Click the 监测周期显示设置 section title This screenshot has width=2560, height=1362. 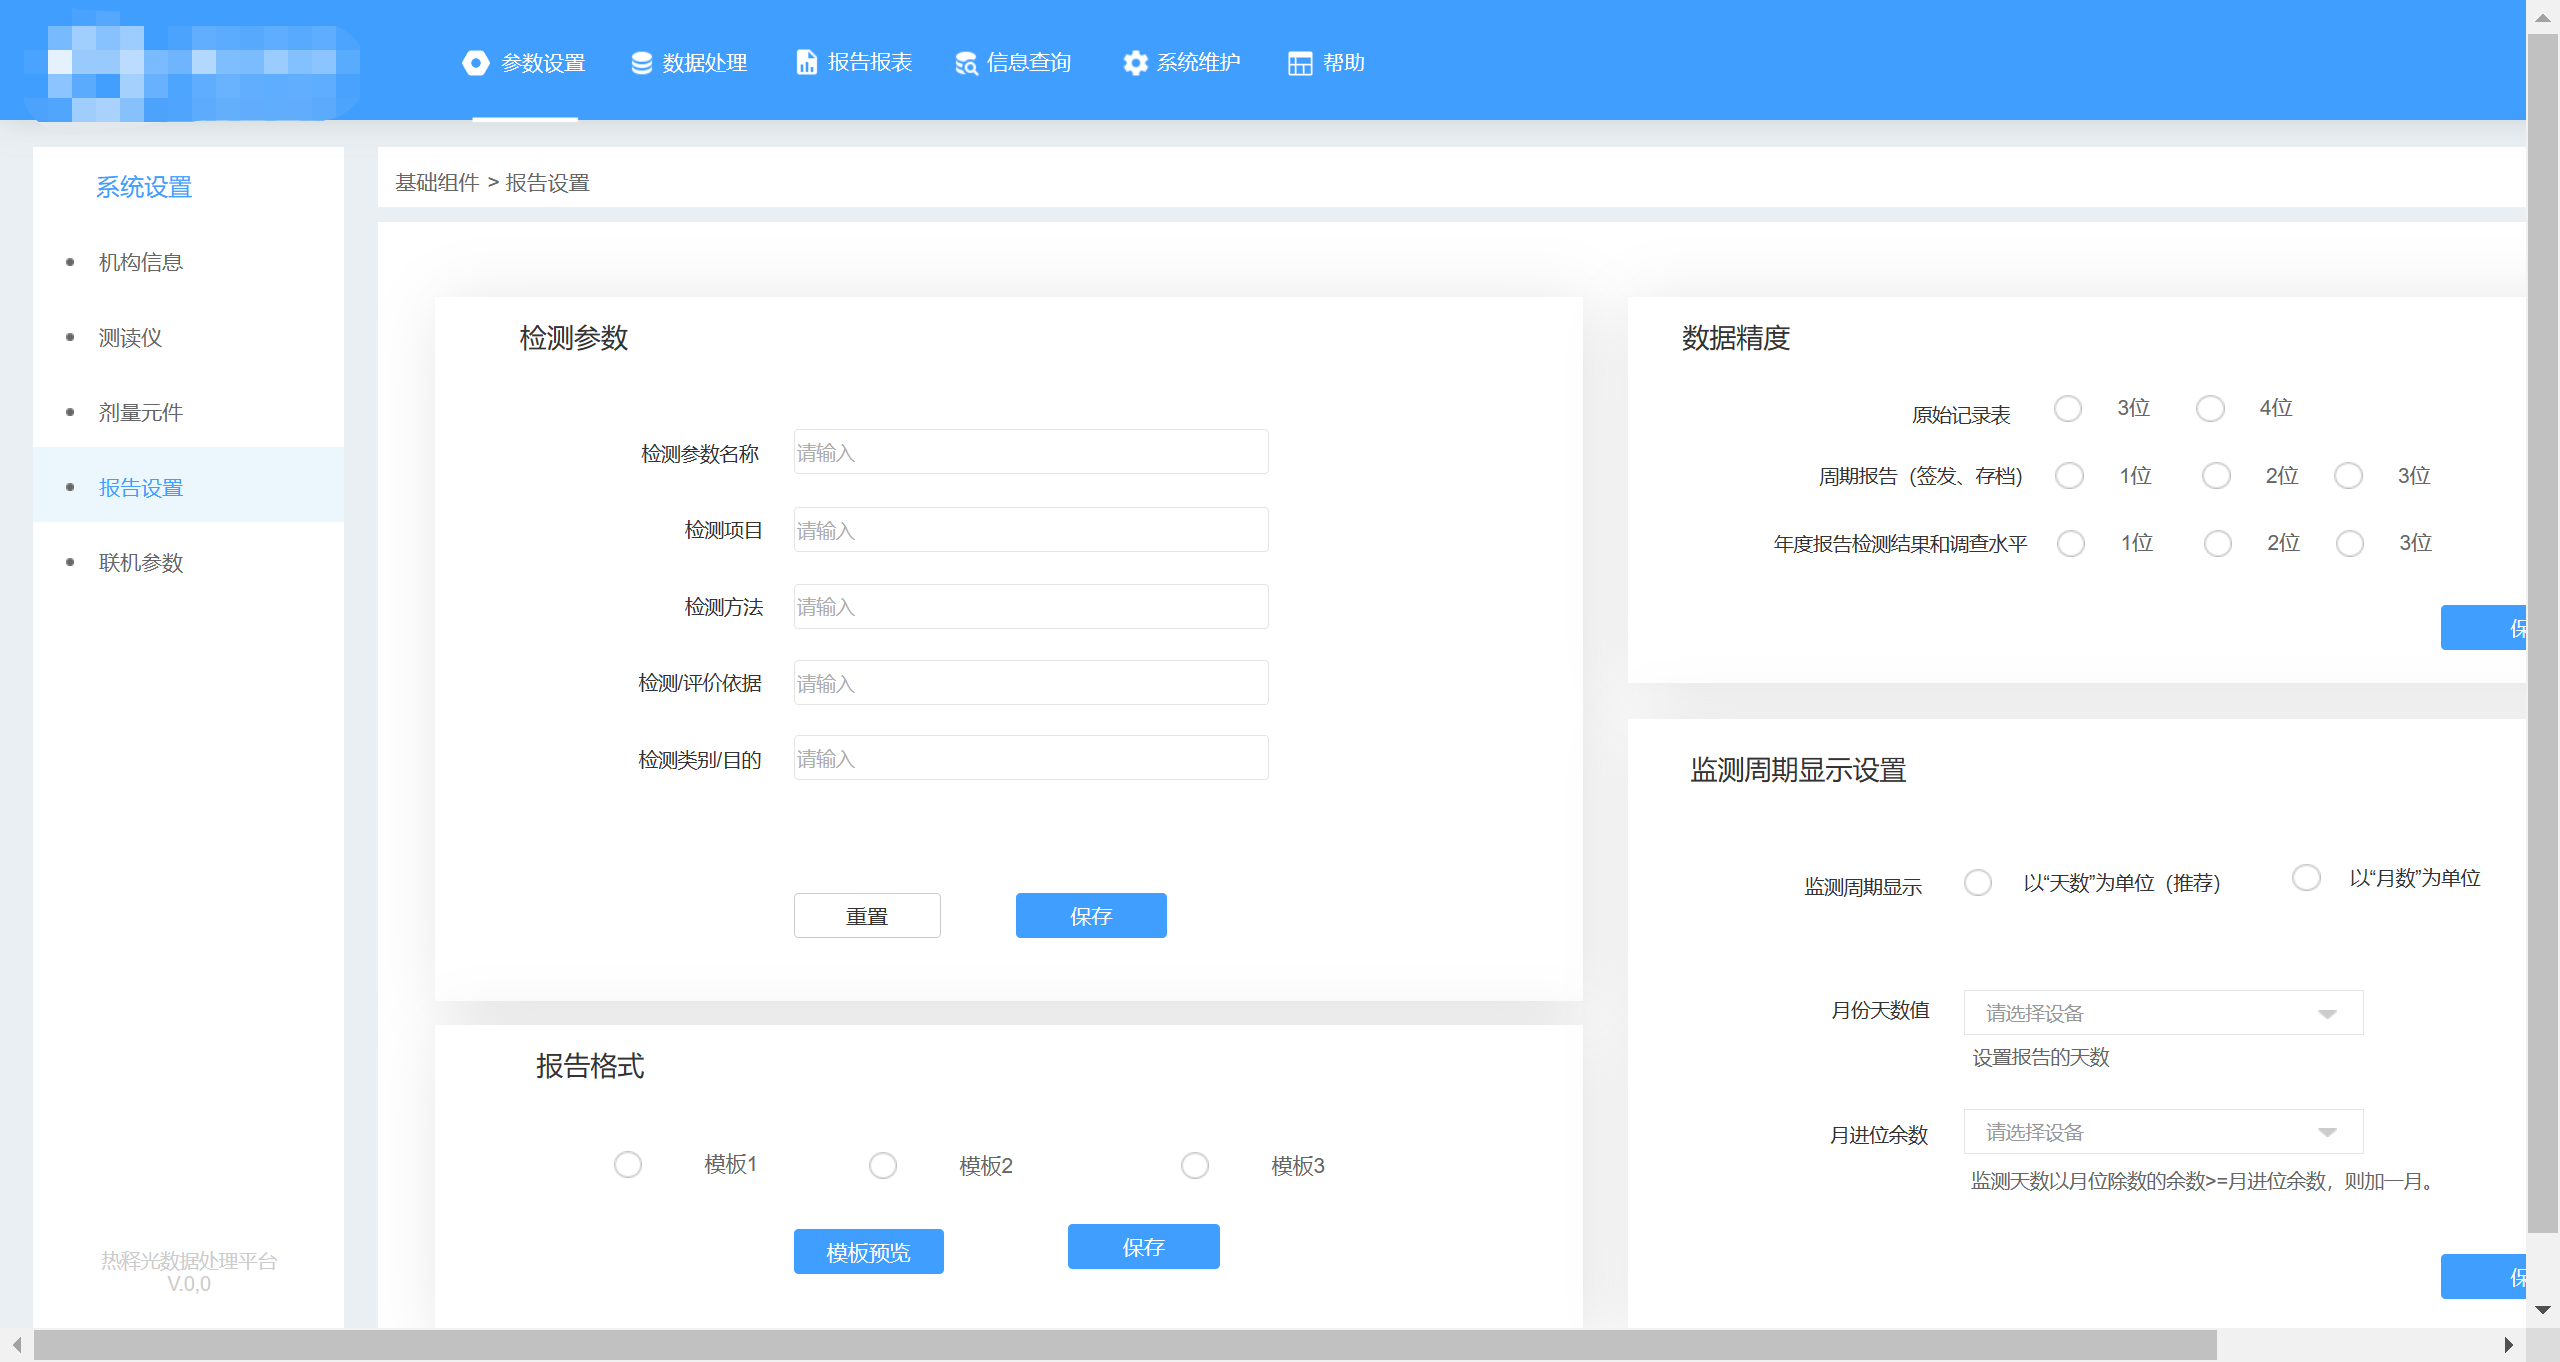pos(1798,770)
